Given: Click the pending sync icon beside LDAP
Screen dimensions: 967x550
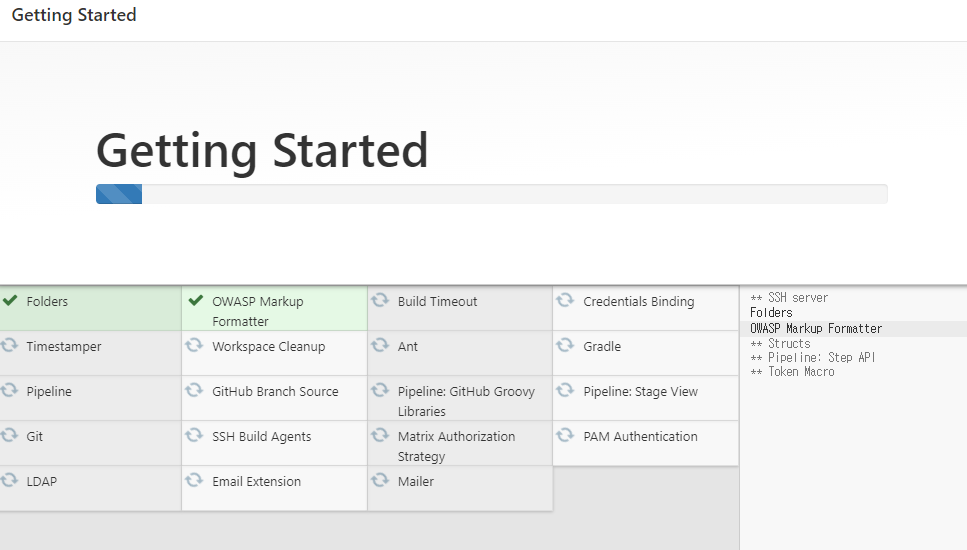Looking at the screenshot, I should coord(9,480).
